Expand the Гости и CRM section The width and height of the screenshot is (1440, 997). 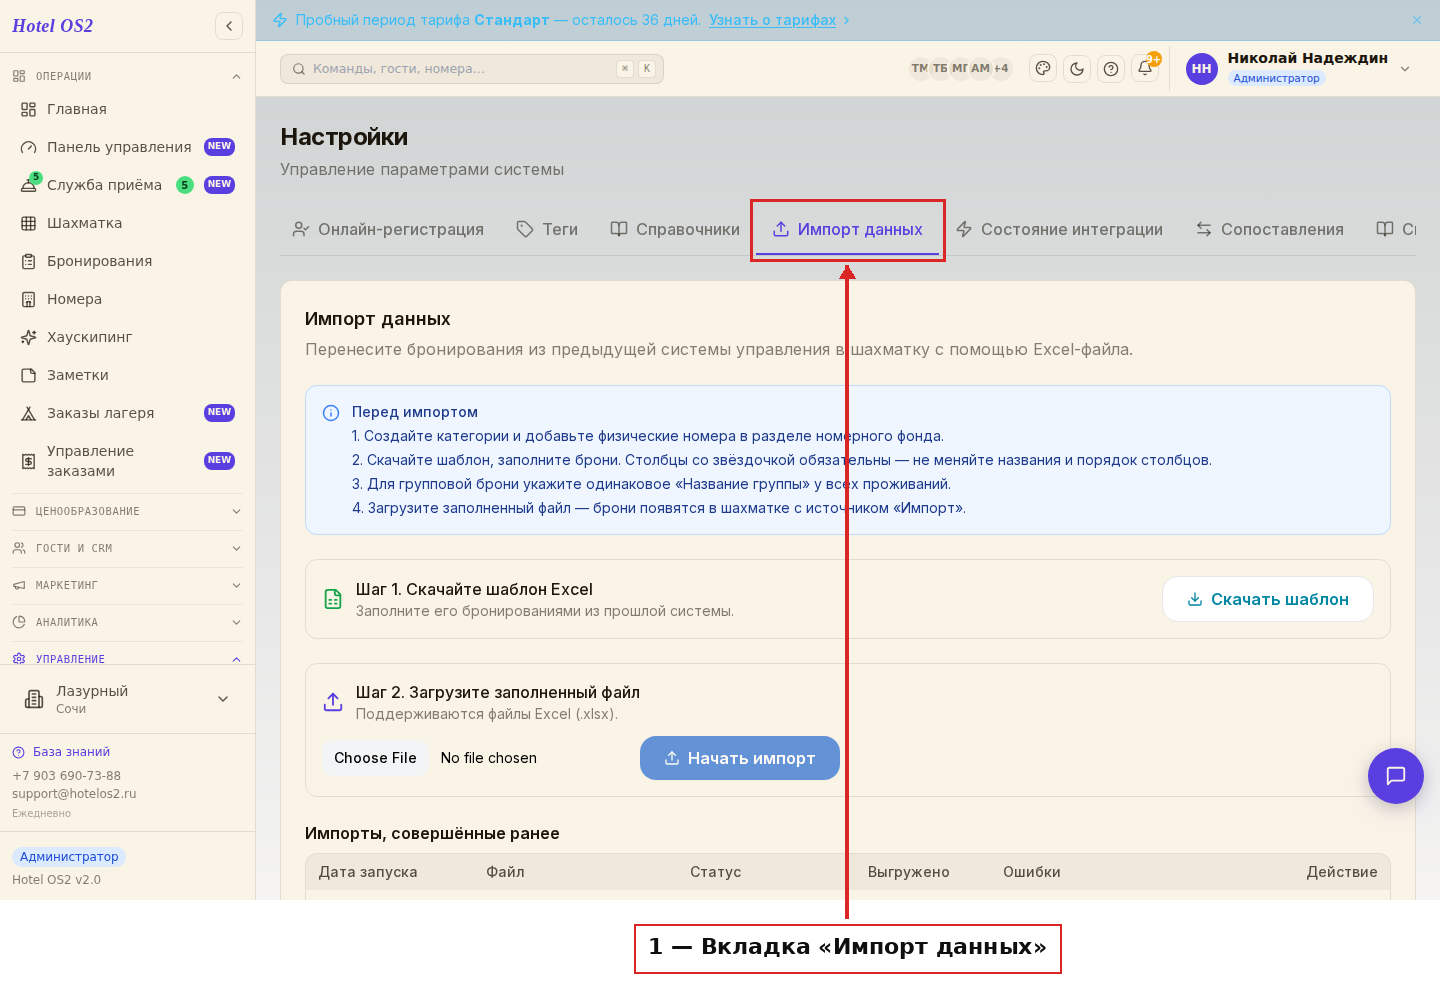click(x=128, y=548)
